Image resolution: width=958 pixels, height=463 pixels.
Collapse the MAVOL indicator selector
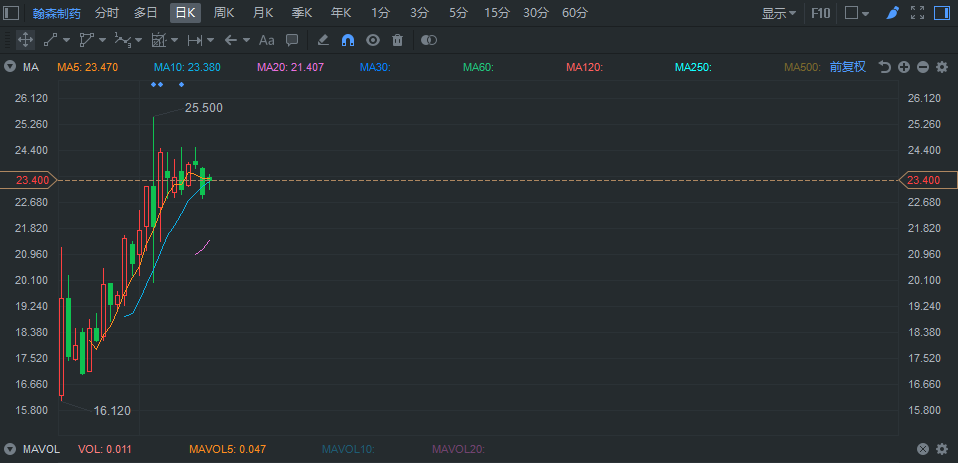point(10,450)
